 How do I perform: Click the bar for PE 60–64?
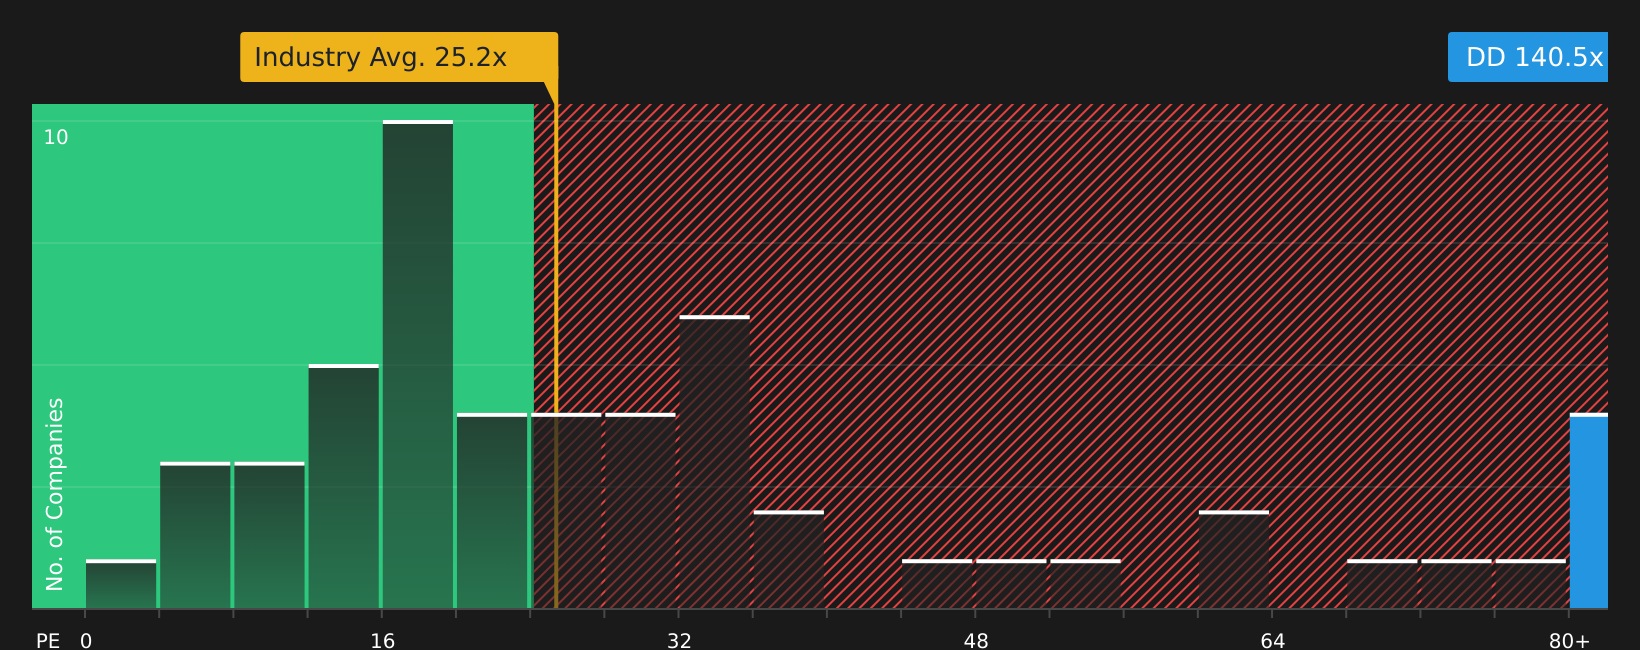1234,559
